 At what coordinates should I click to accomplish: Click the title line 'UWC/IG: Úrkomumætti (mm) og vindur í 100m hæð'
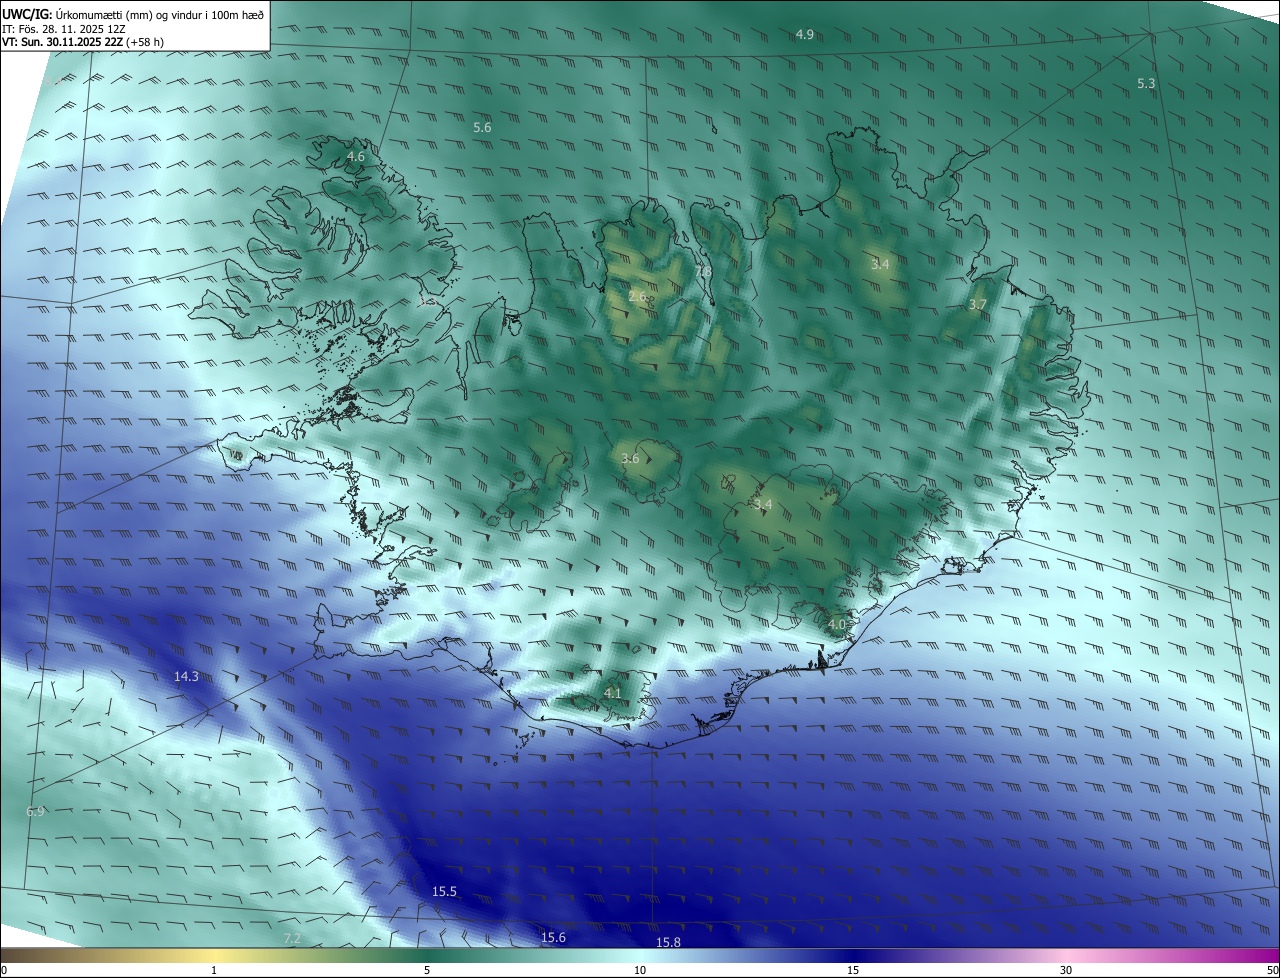click(x=133, y=14)
